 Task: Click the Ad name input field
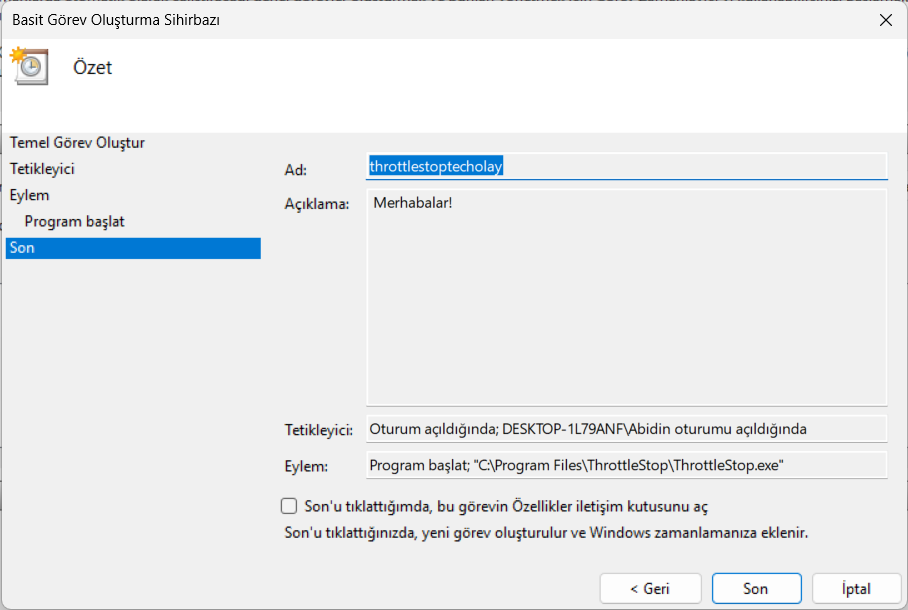[x=627, y=166]
